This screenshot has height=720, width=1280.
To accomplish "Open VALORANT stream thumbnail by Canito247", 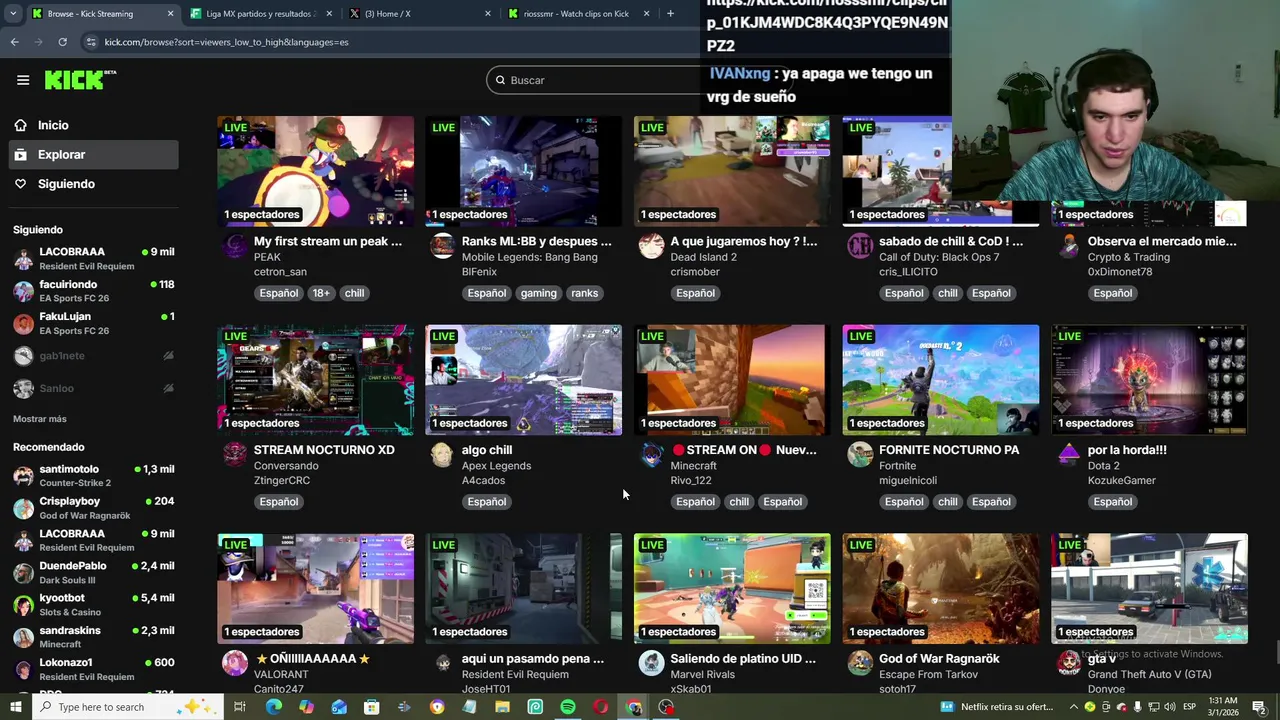I will 315,589.
